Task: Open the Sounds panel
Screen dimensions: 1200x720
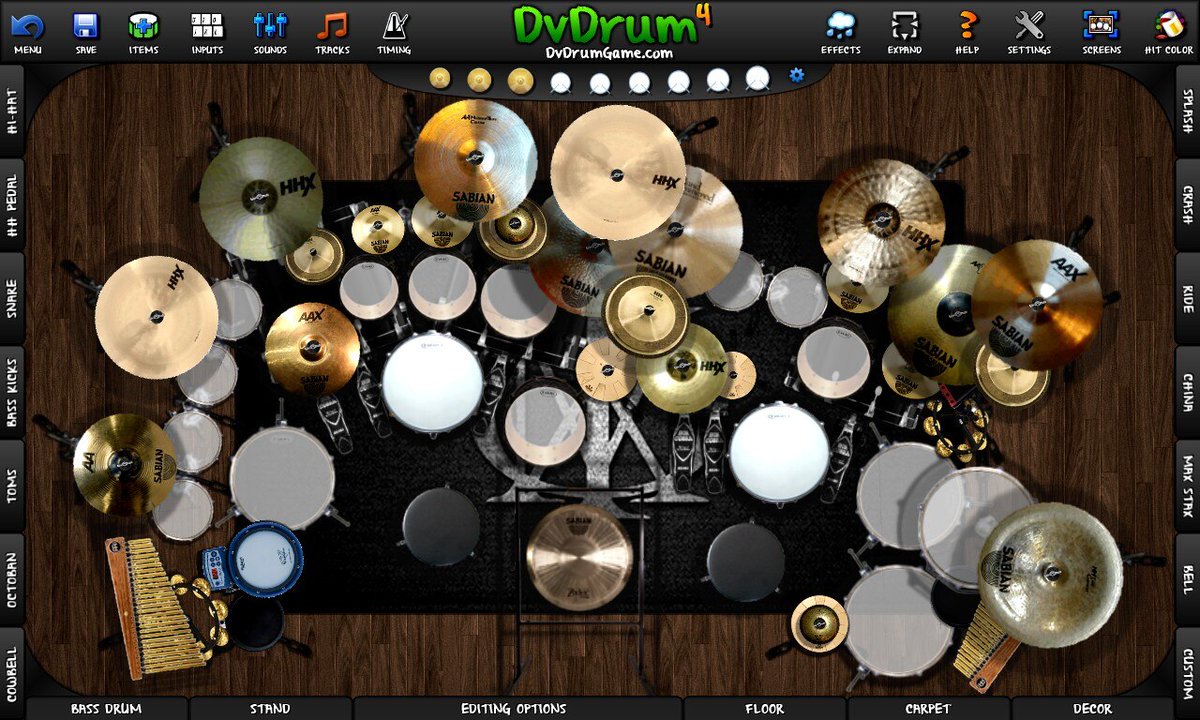Action: [x=269, y=28]
